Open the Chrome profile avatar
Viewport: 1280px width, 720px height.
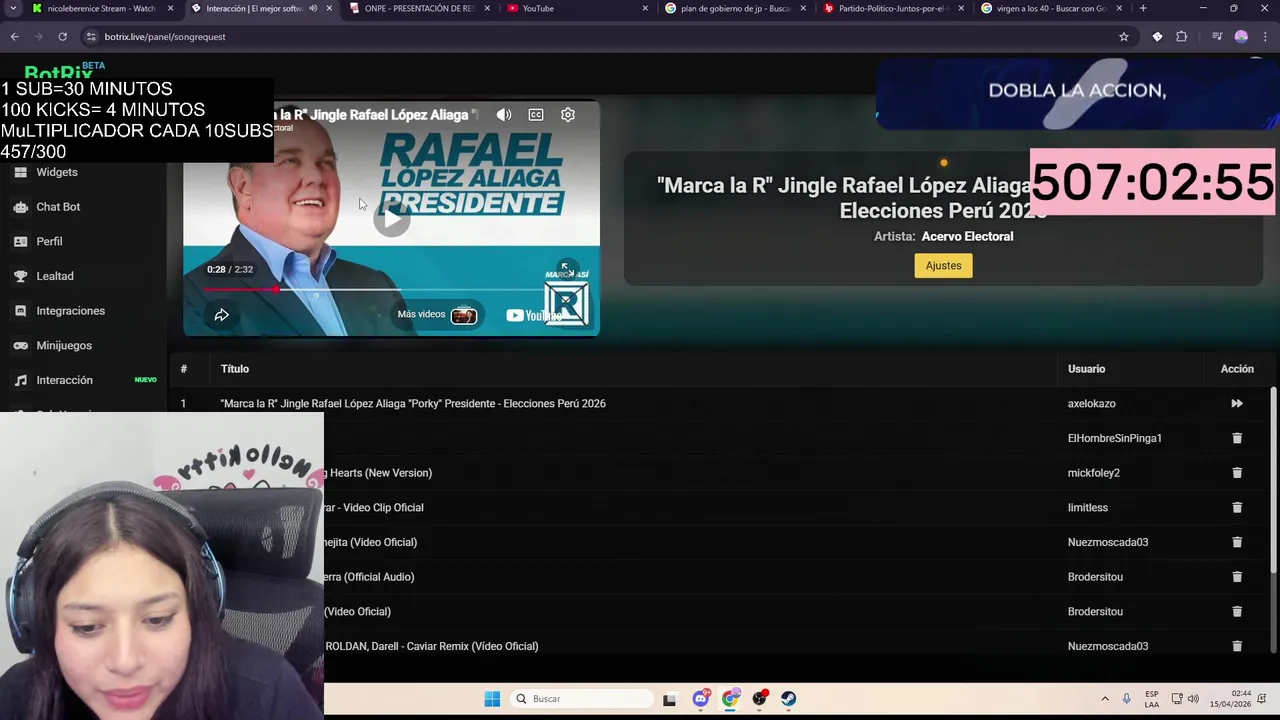pyautogui.click(x=1241, y=36)
